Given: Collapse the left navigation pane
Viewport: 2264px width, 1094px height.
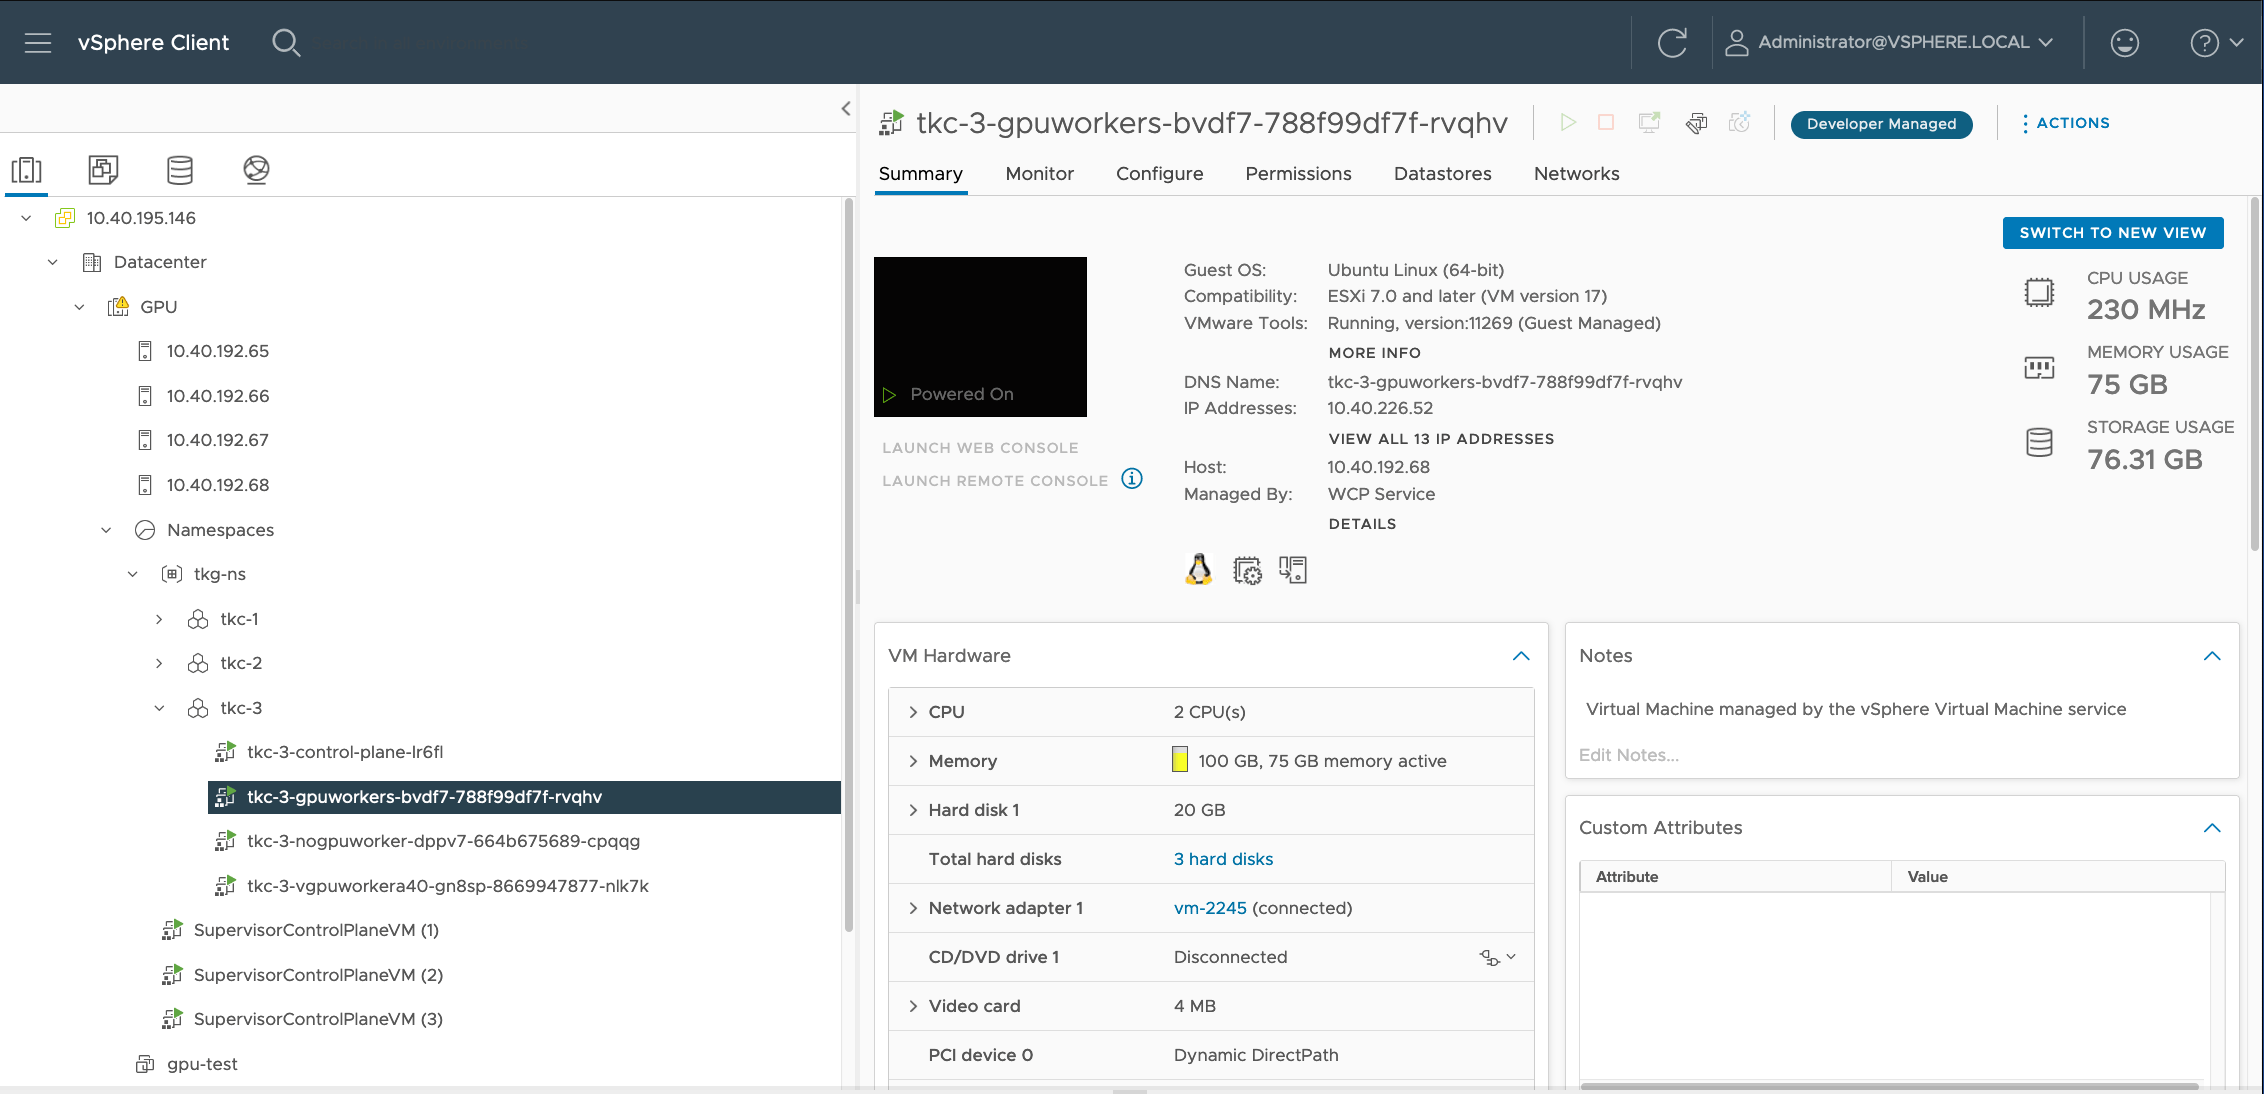Looking at the screenshot, I should point(846,108).
